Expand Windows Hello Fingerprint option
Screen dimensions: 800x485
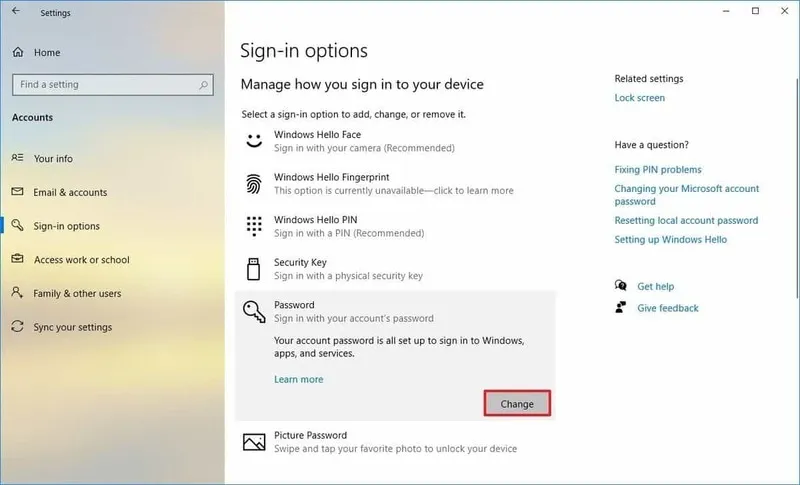pyautogui.click(x=395, y=184)
